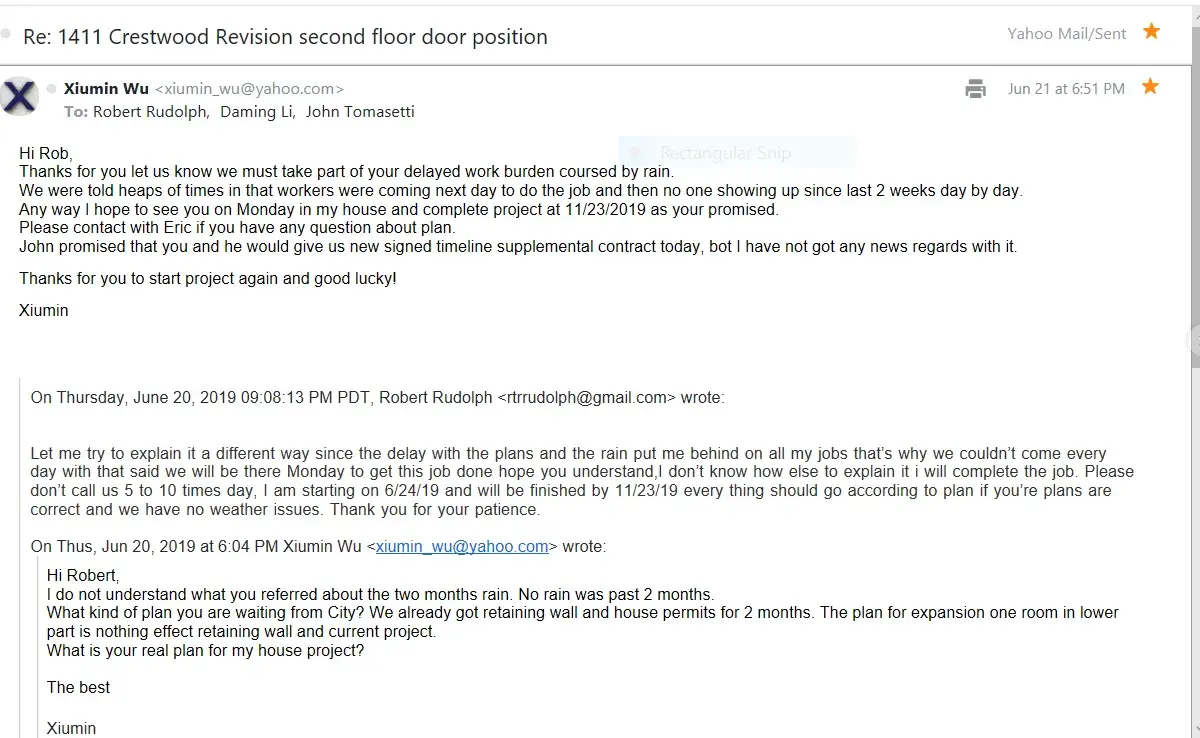Image resolution: width=1200 pixels, height=738 pixels.
Task: Click the Xiumin Wu sender avatar
Action: 21,97
